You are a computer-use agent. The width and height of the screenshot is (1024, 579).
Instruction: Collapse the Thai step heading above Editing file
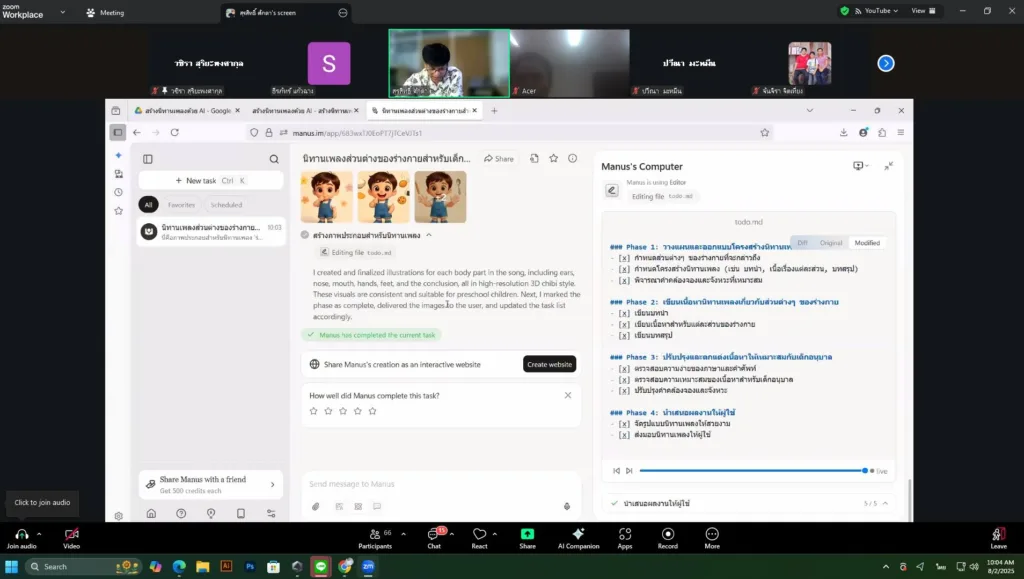point(429,235)
